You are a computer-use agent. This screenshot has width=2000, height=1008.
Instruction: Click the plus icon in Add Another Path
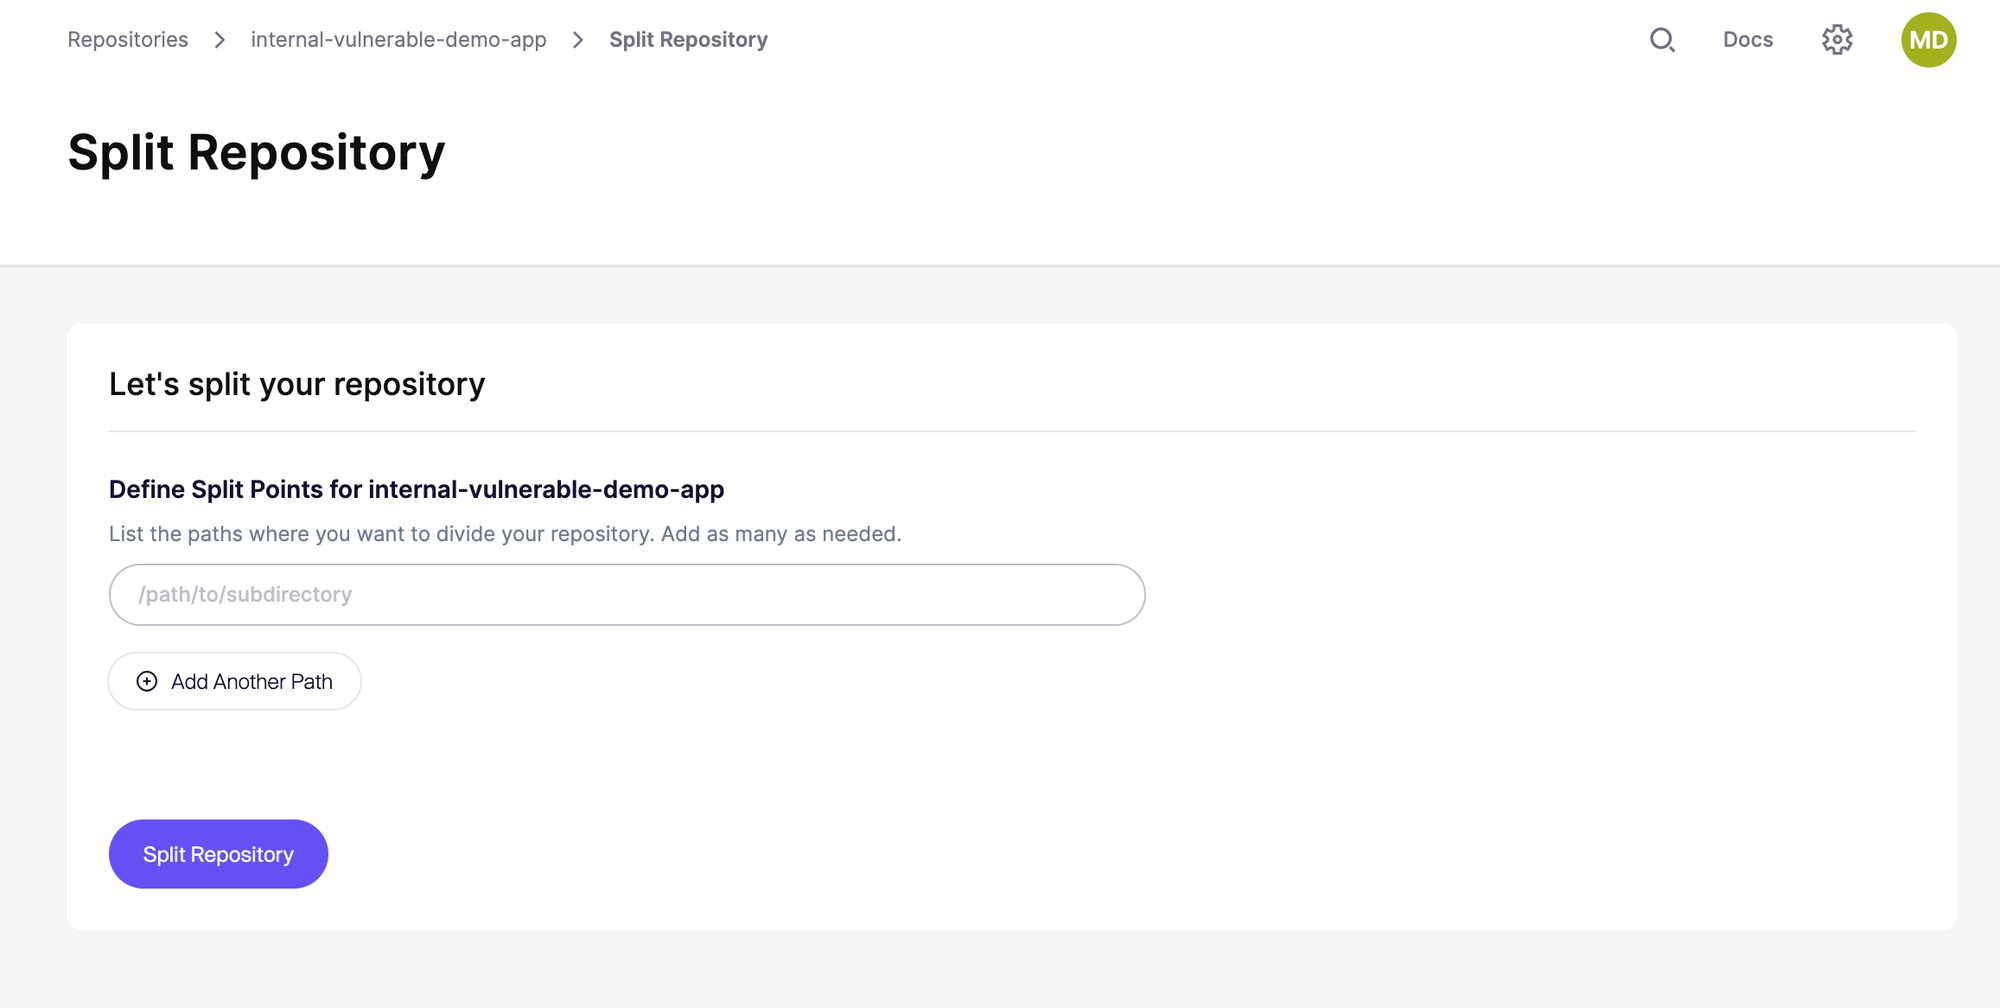click(x=147, y=681)
